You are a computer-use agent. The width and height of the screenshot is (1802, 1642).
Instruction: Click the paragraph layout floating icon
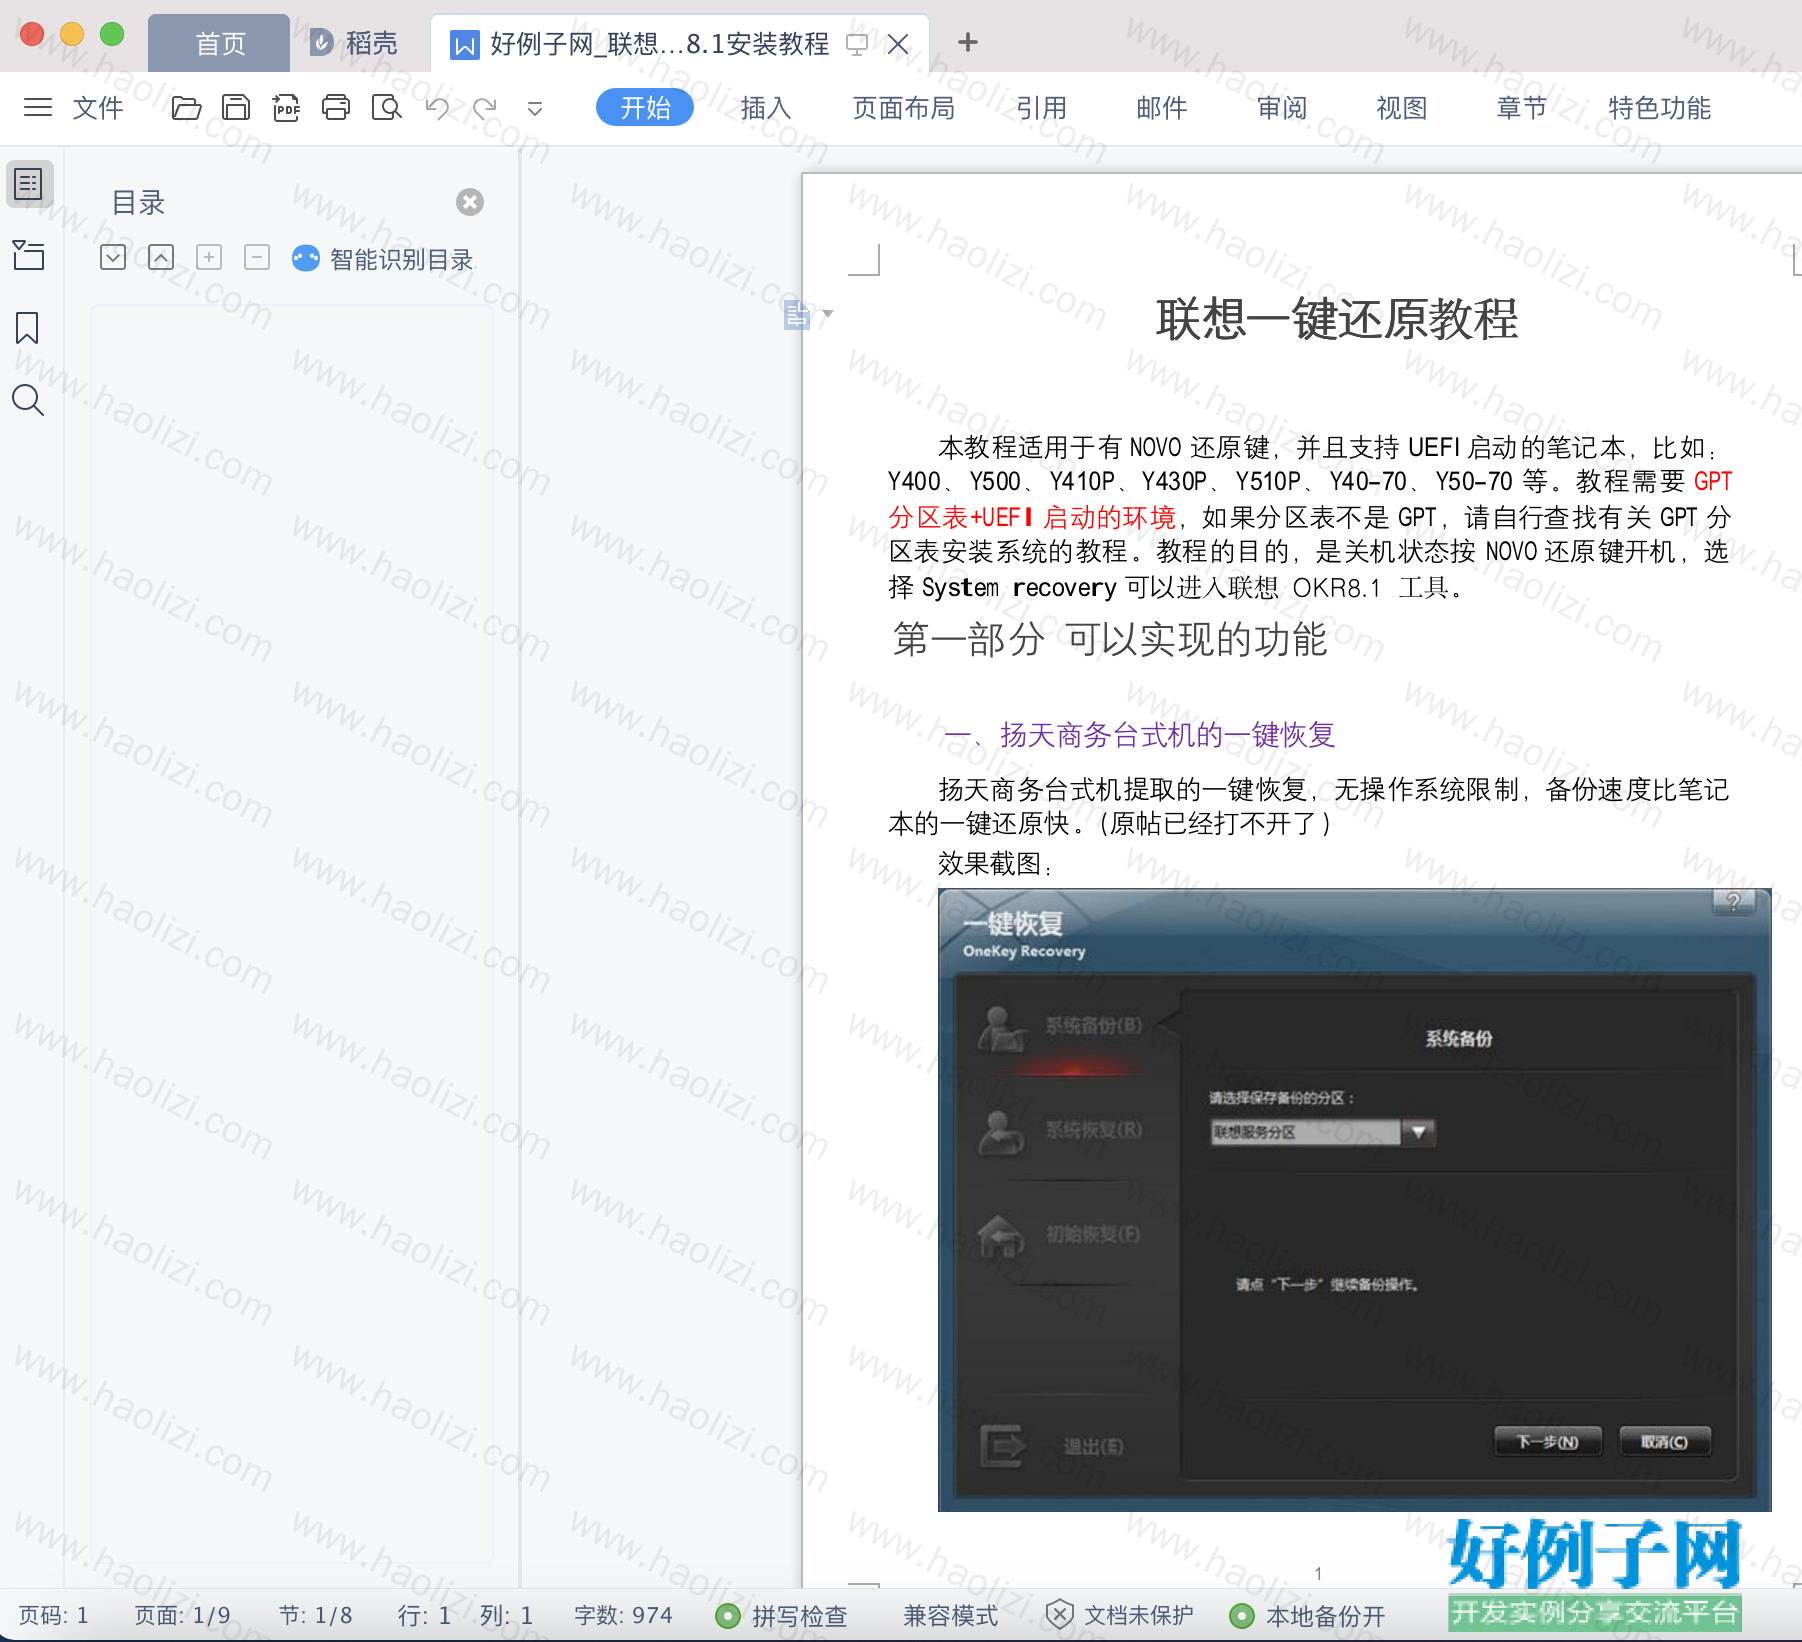tap(796, 314)
